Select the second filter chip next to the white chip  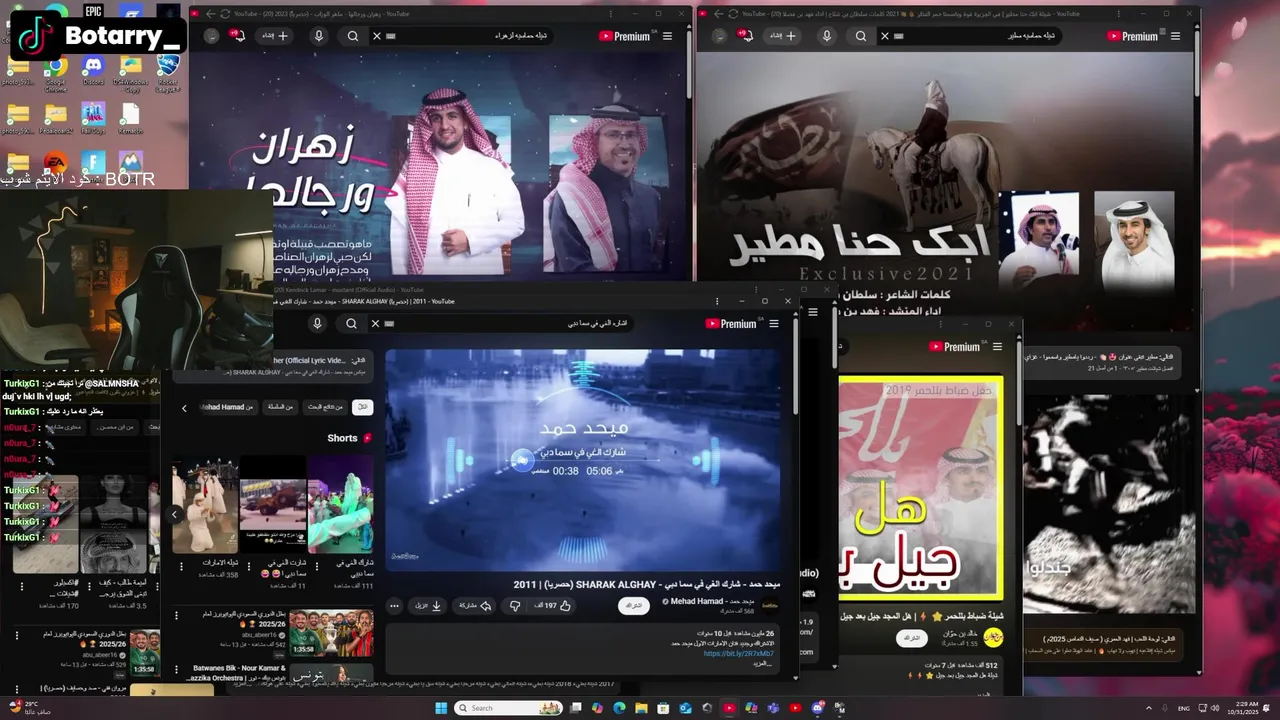pyautogui.click(x=325, y=407)
